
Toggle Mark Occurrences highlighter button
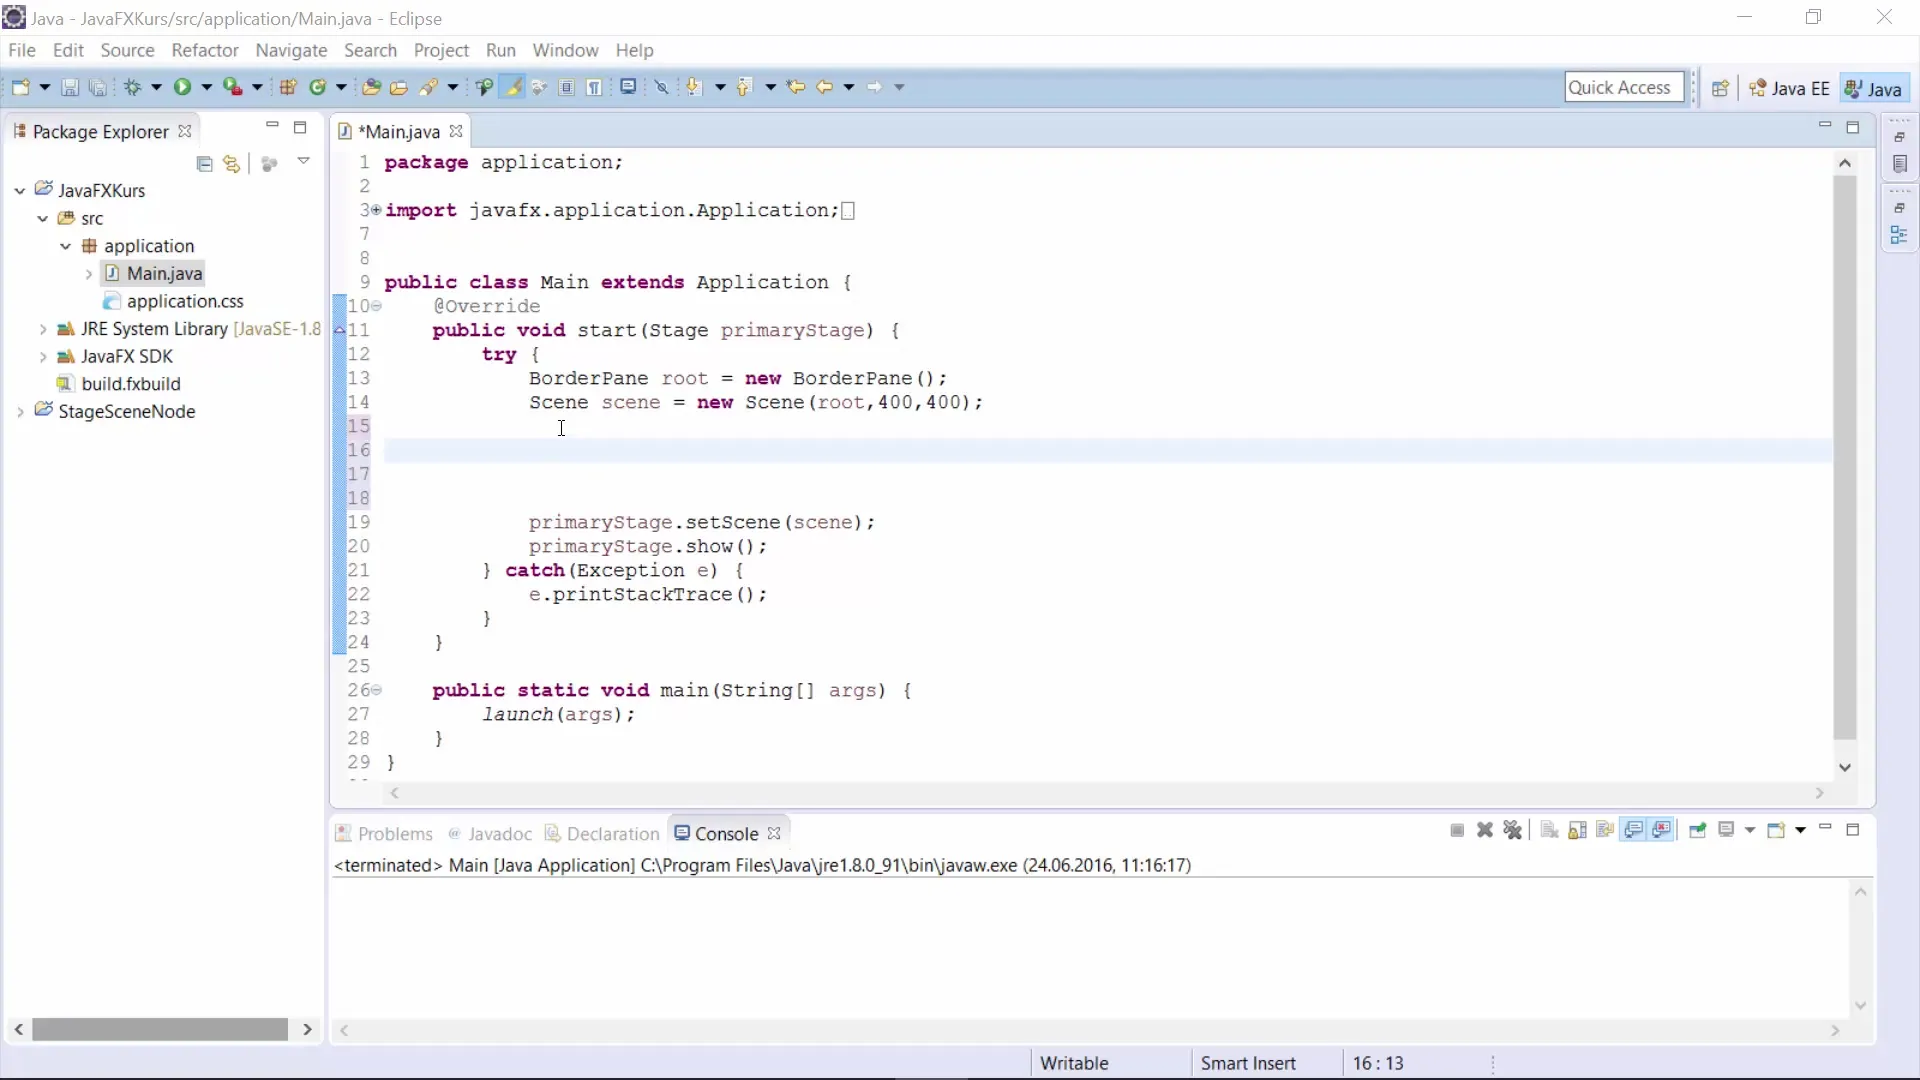[513, 87]
